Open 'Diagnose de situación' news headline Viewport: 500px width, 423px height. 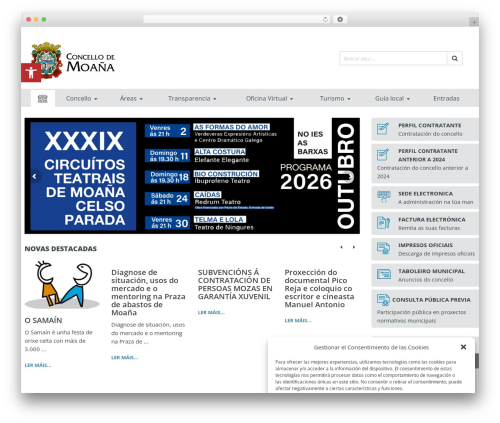pos(148,292)
